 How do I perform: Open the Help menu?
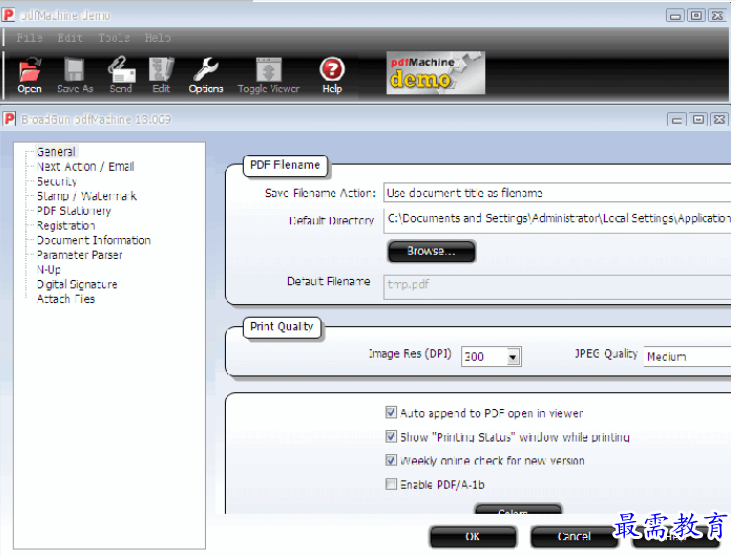157,38
